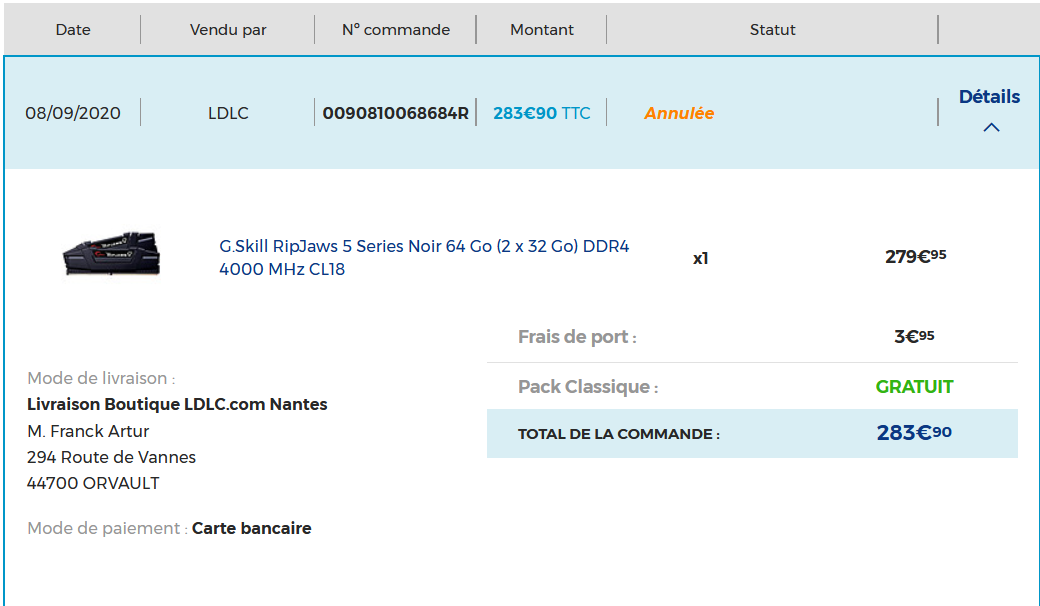Click order number 0090810068684R
1040x606 pixels.
tap(396, 113)
